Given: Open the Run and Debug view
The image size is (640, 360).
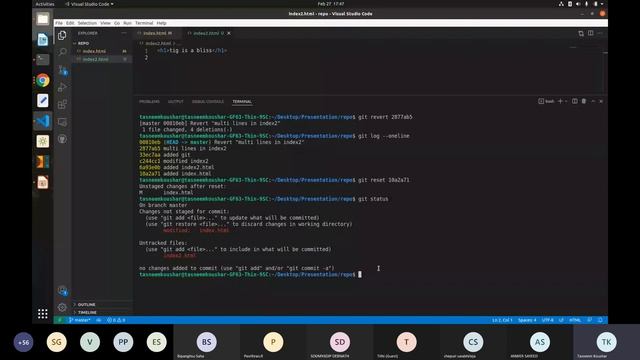Looking at the screenshot, I should click(x=62, y=87).
